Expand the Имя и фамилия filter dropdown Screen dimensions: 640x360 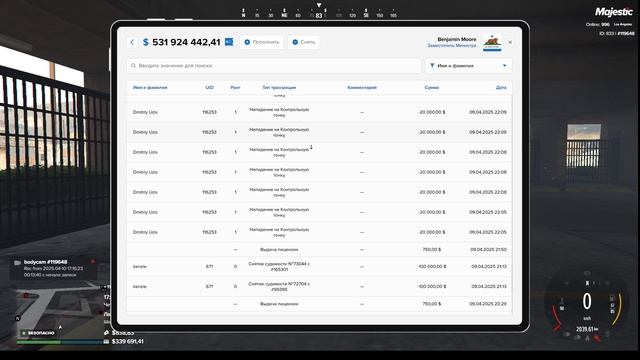pyautogui.click(x=469, y=66)
